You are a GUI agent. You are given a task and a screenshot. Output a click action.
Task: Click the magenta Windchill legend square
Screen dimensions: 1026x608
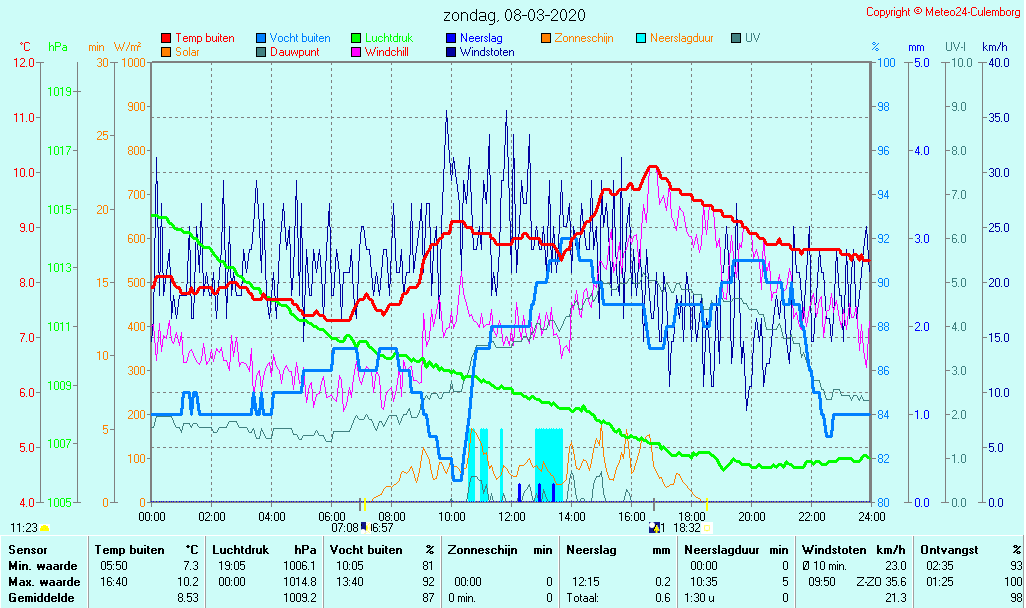(356, 52)
